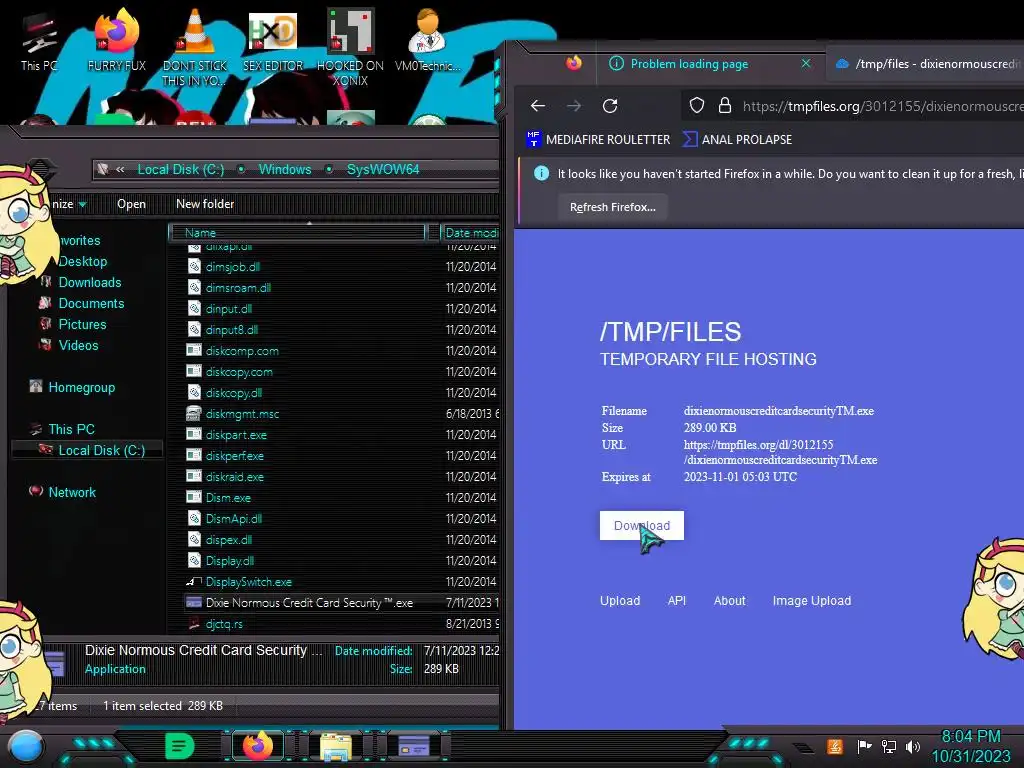The width and height of the screenshot is (1024, 768).
Task: Go forward in Firefox
Action: click(573, 106)
